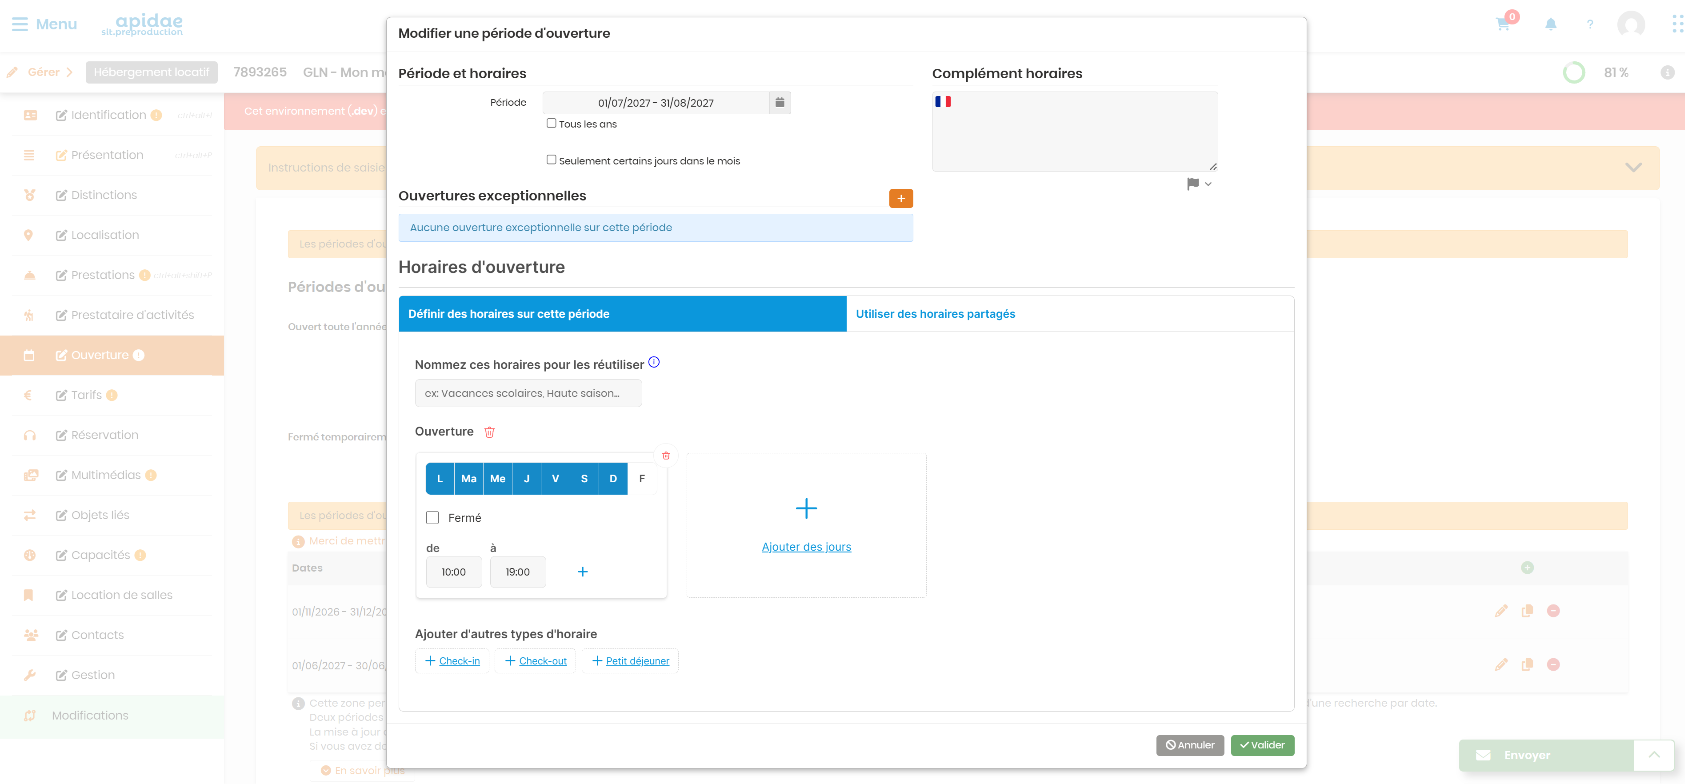Remove the day block using small trash icon
This screenshot has width=1685, height=784.
click(x=666, y=455)
